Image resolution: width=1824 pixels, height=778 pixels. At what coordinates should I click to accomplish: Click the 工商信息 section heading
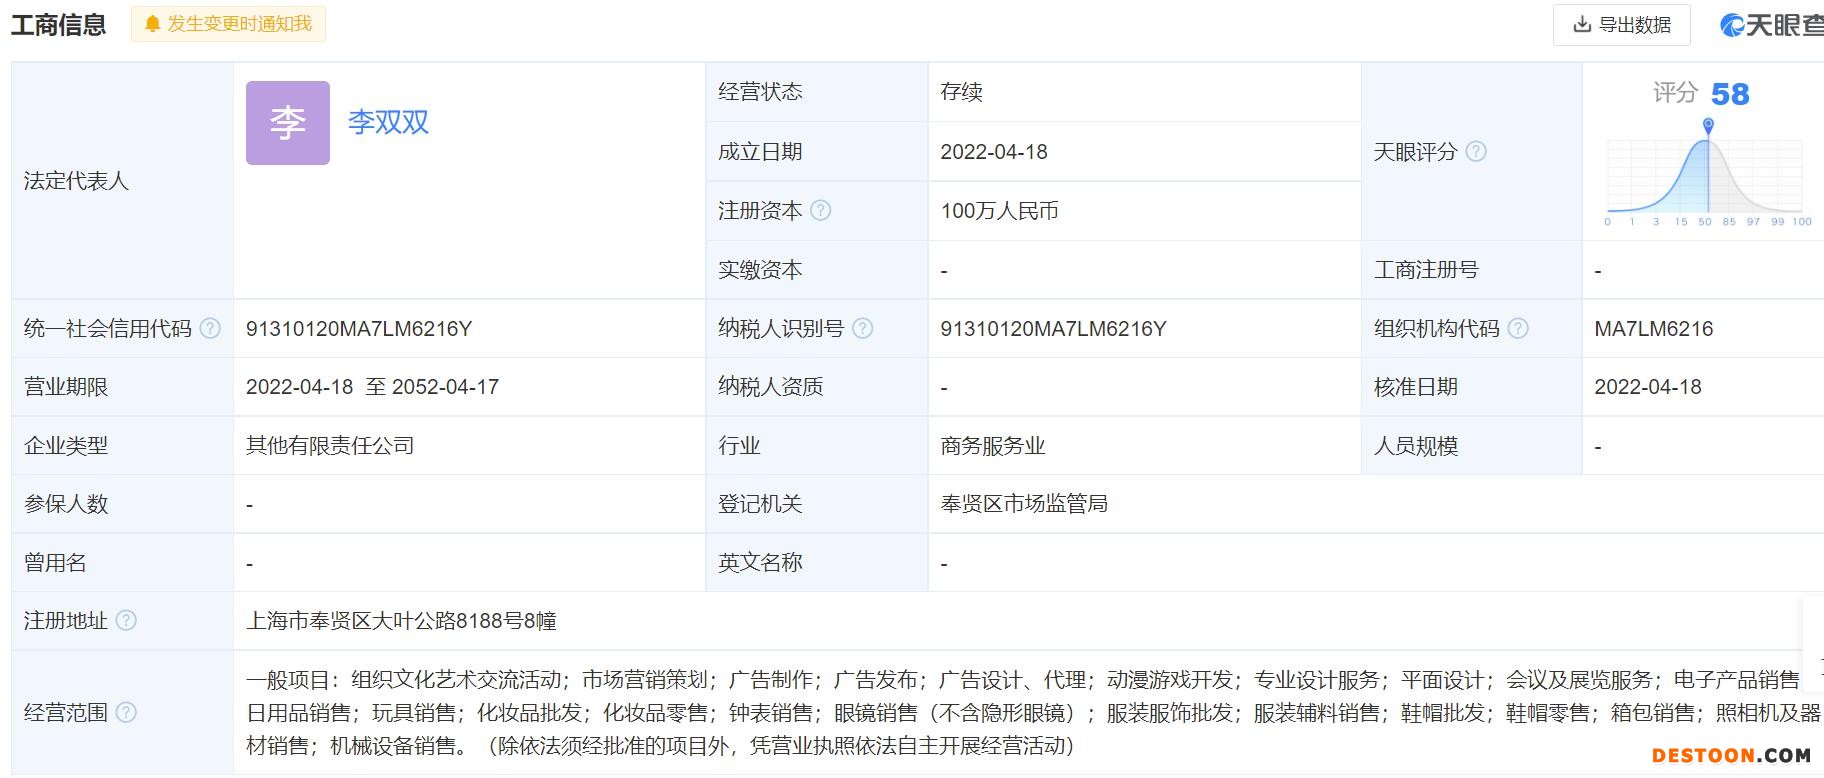(x=58, y=25)
